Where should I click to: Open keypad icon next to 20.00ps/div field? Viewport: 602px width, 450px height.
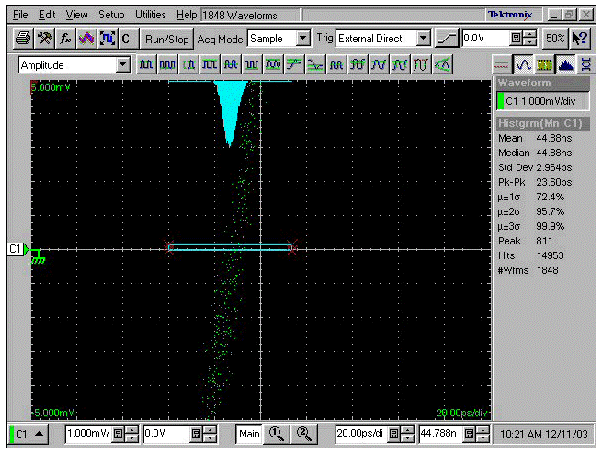click(x=394, y=434)
